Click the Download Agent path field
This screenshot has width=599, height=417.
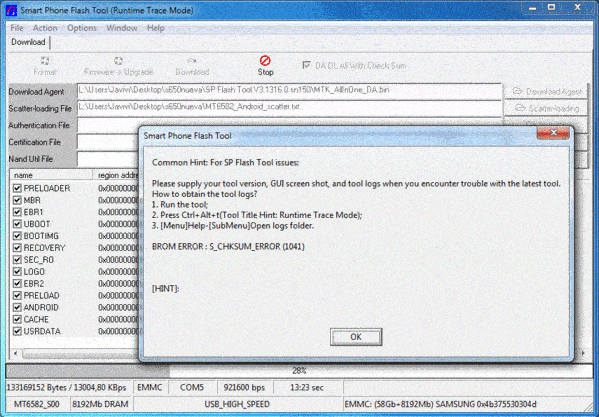tap(290, 91)
